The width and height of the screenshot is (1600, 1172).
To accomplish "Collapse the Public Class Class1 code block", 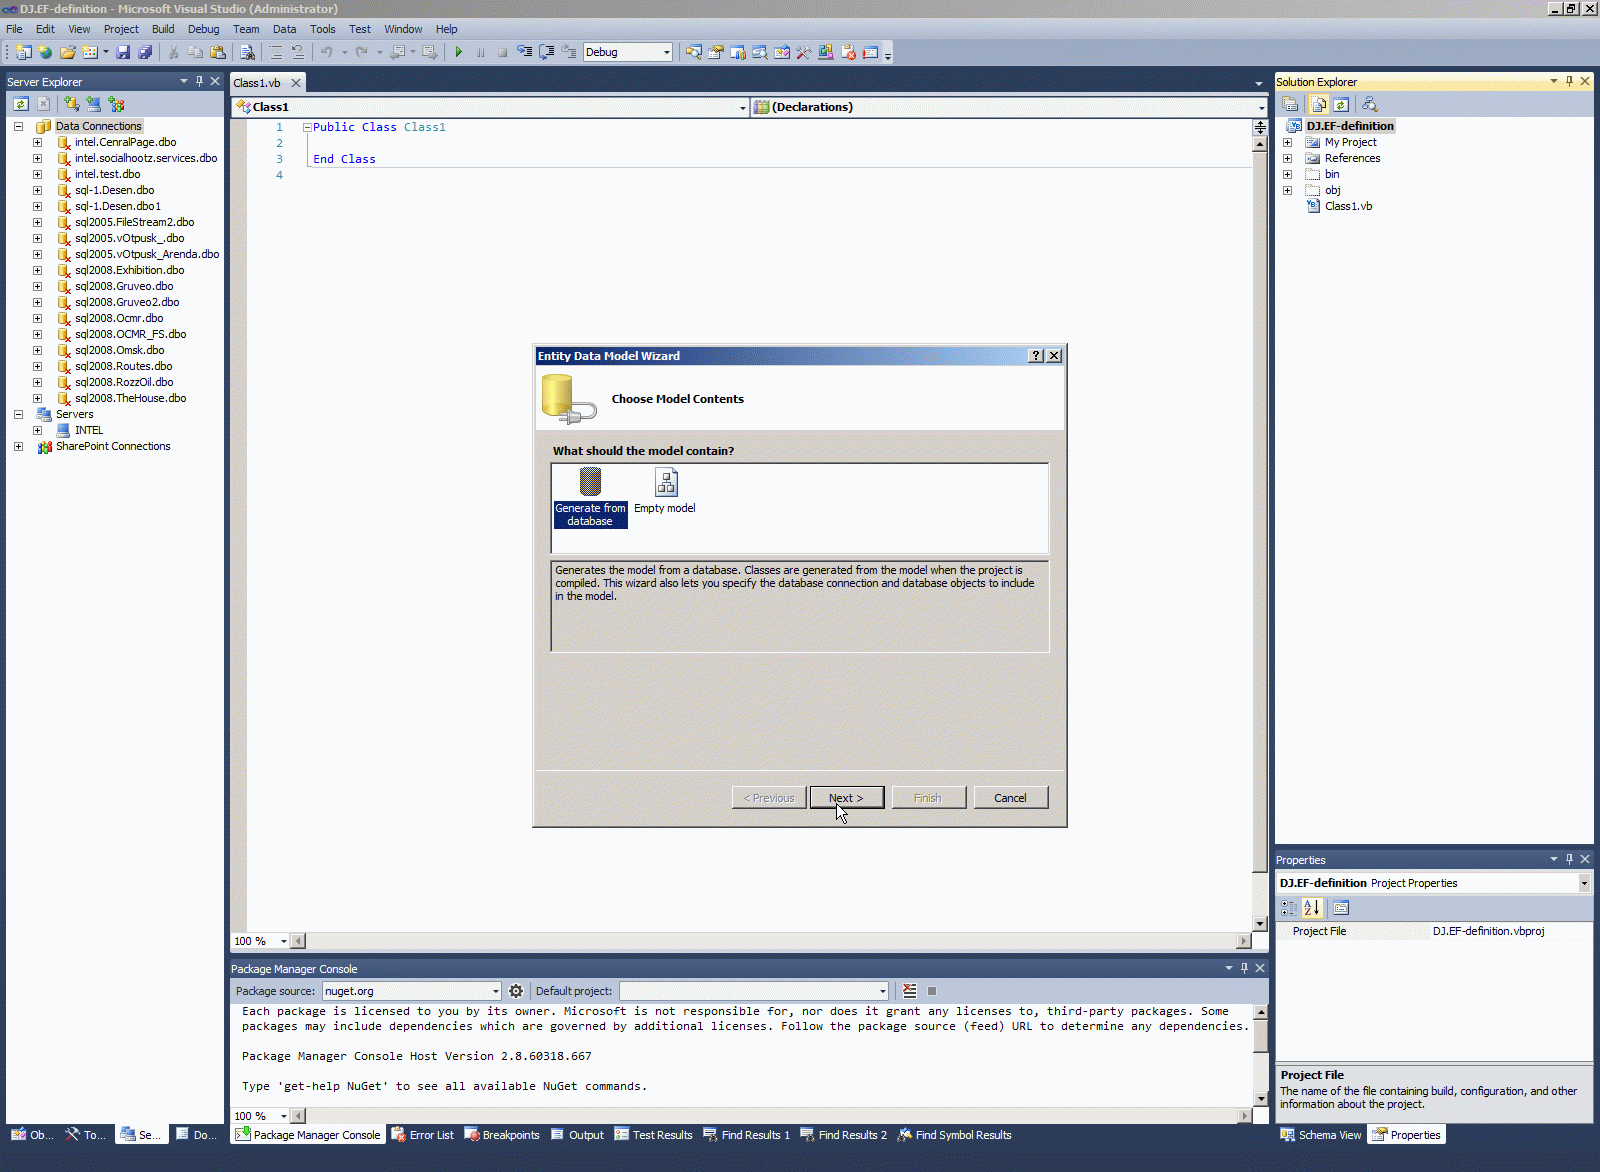I will (307, 127).
